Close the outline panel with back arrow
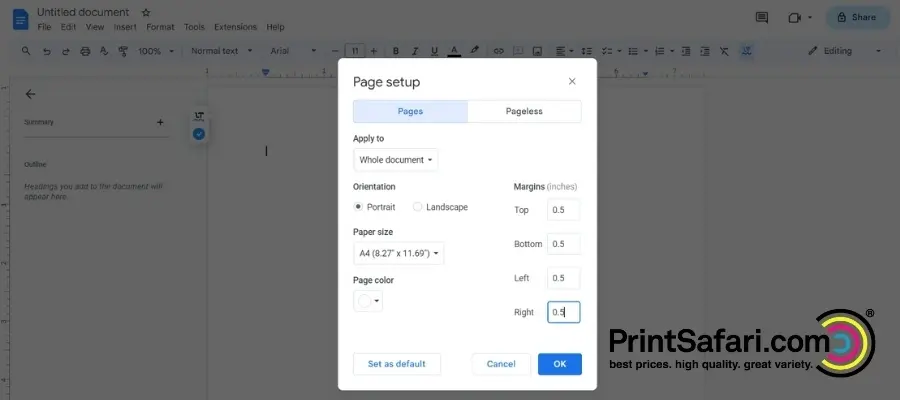Screen dimensions: 900x400 pyautogui.click(x=30, y=94)
